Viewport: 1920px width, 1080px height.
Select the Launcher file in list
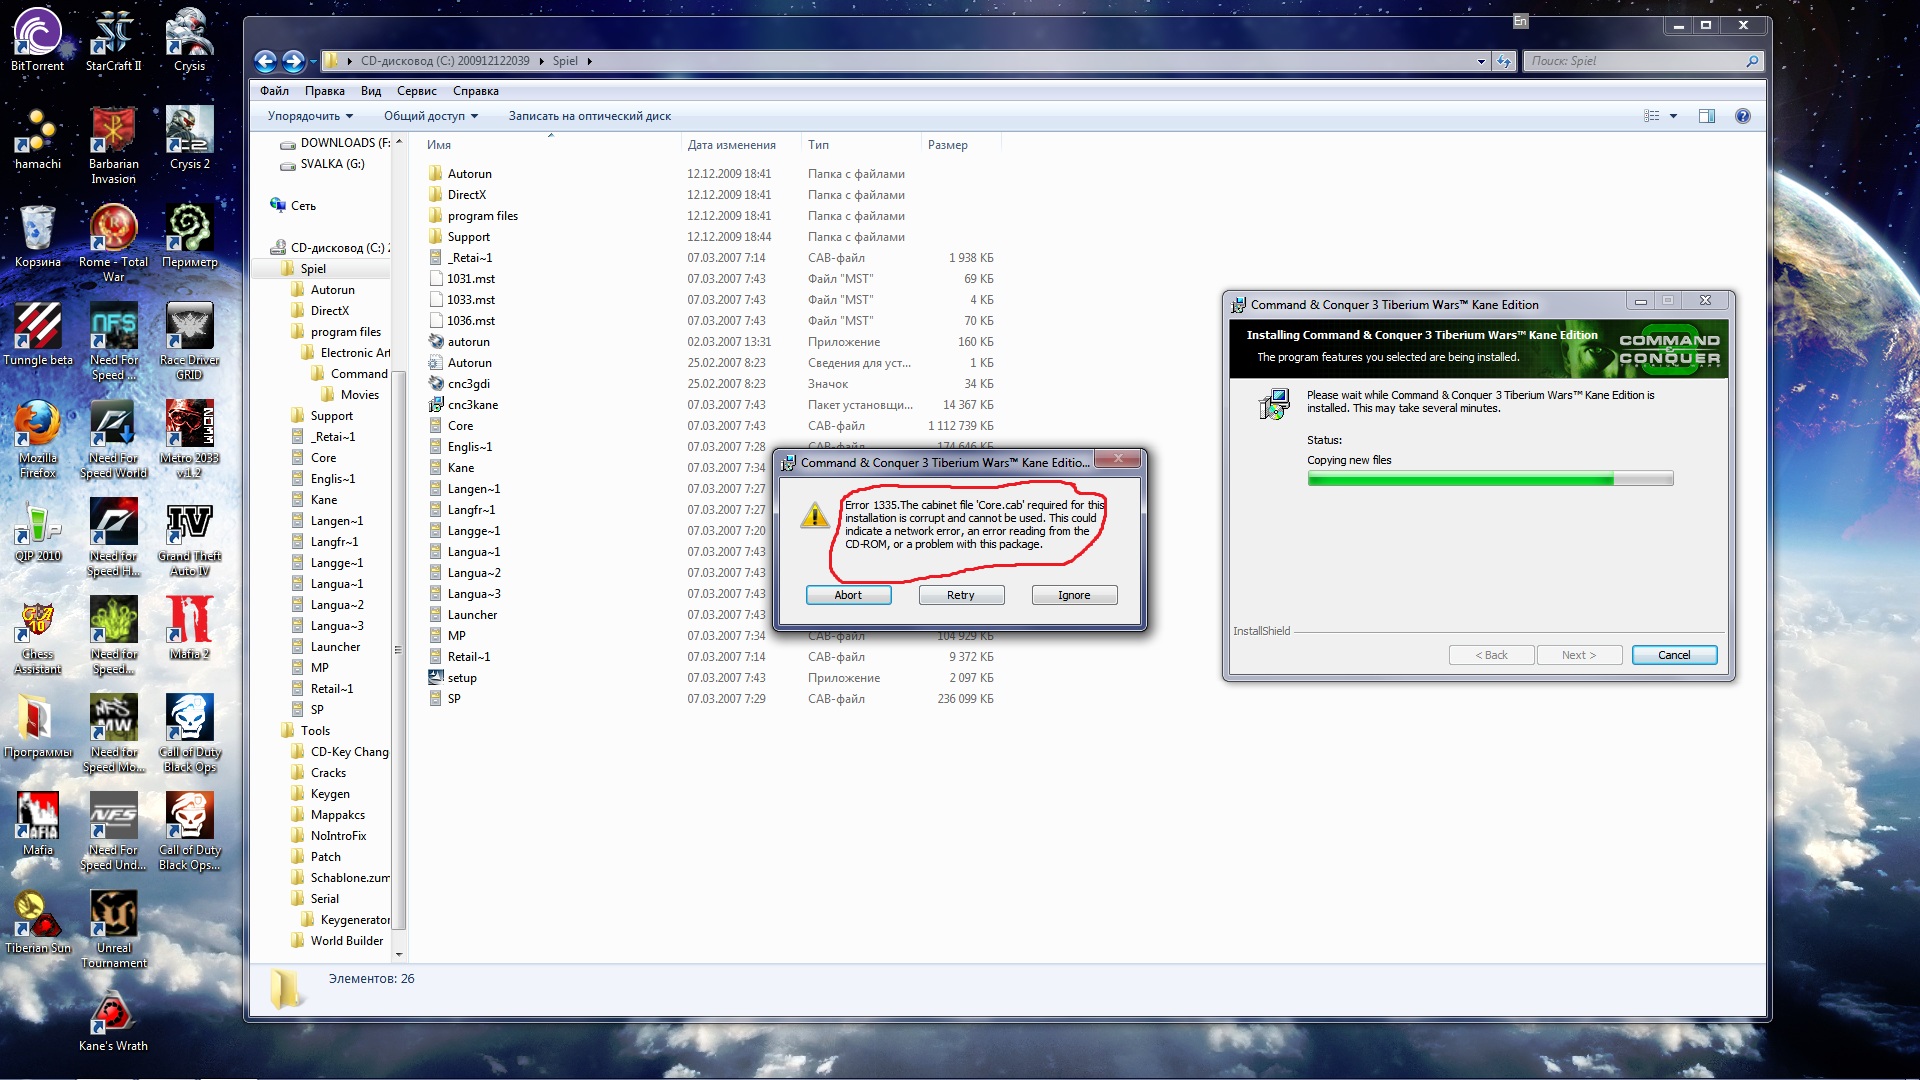click(x=472, y=615)
